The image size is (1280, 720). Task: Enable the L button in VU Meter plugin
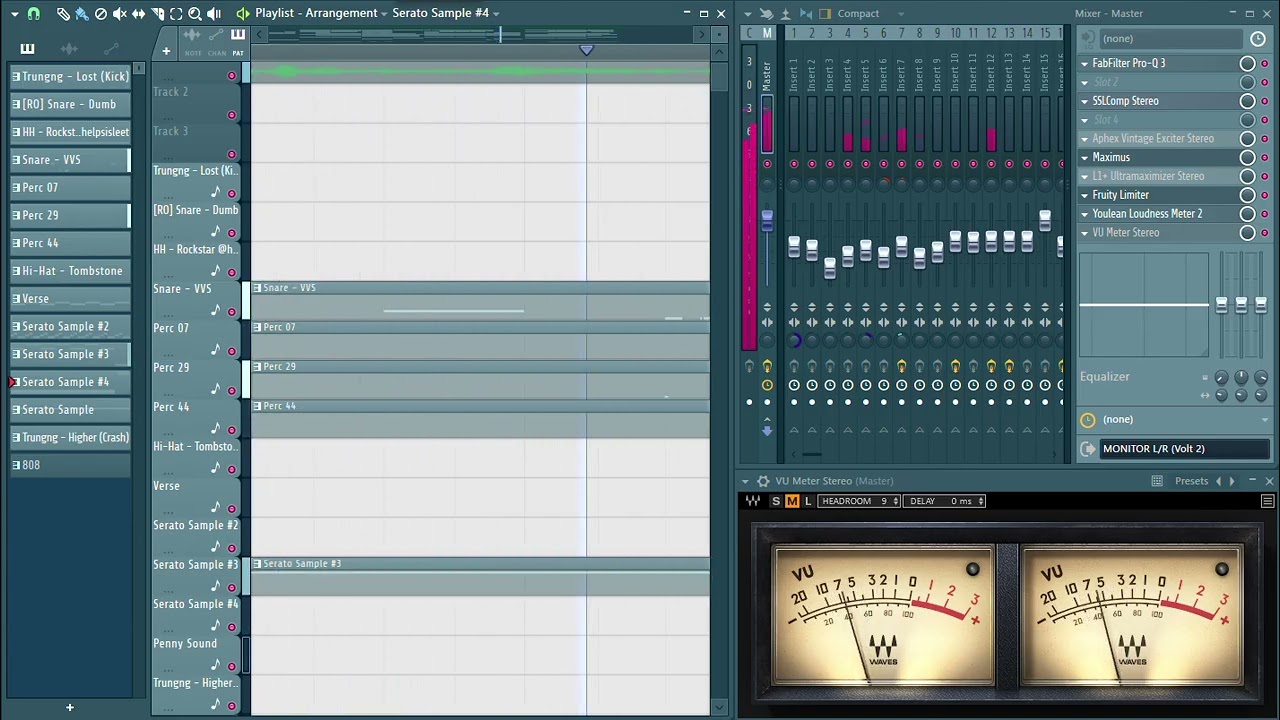(808, 501)
